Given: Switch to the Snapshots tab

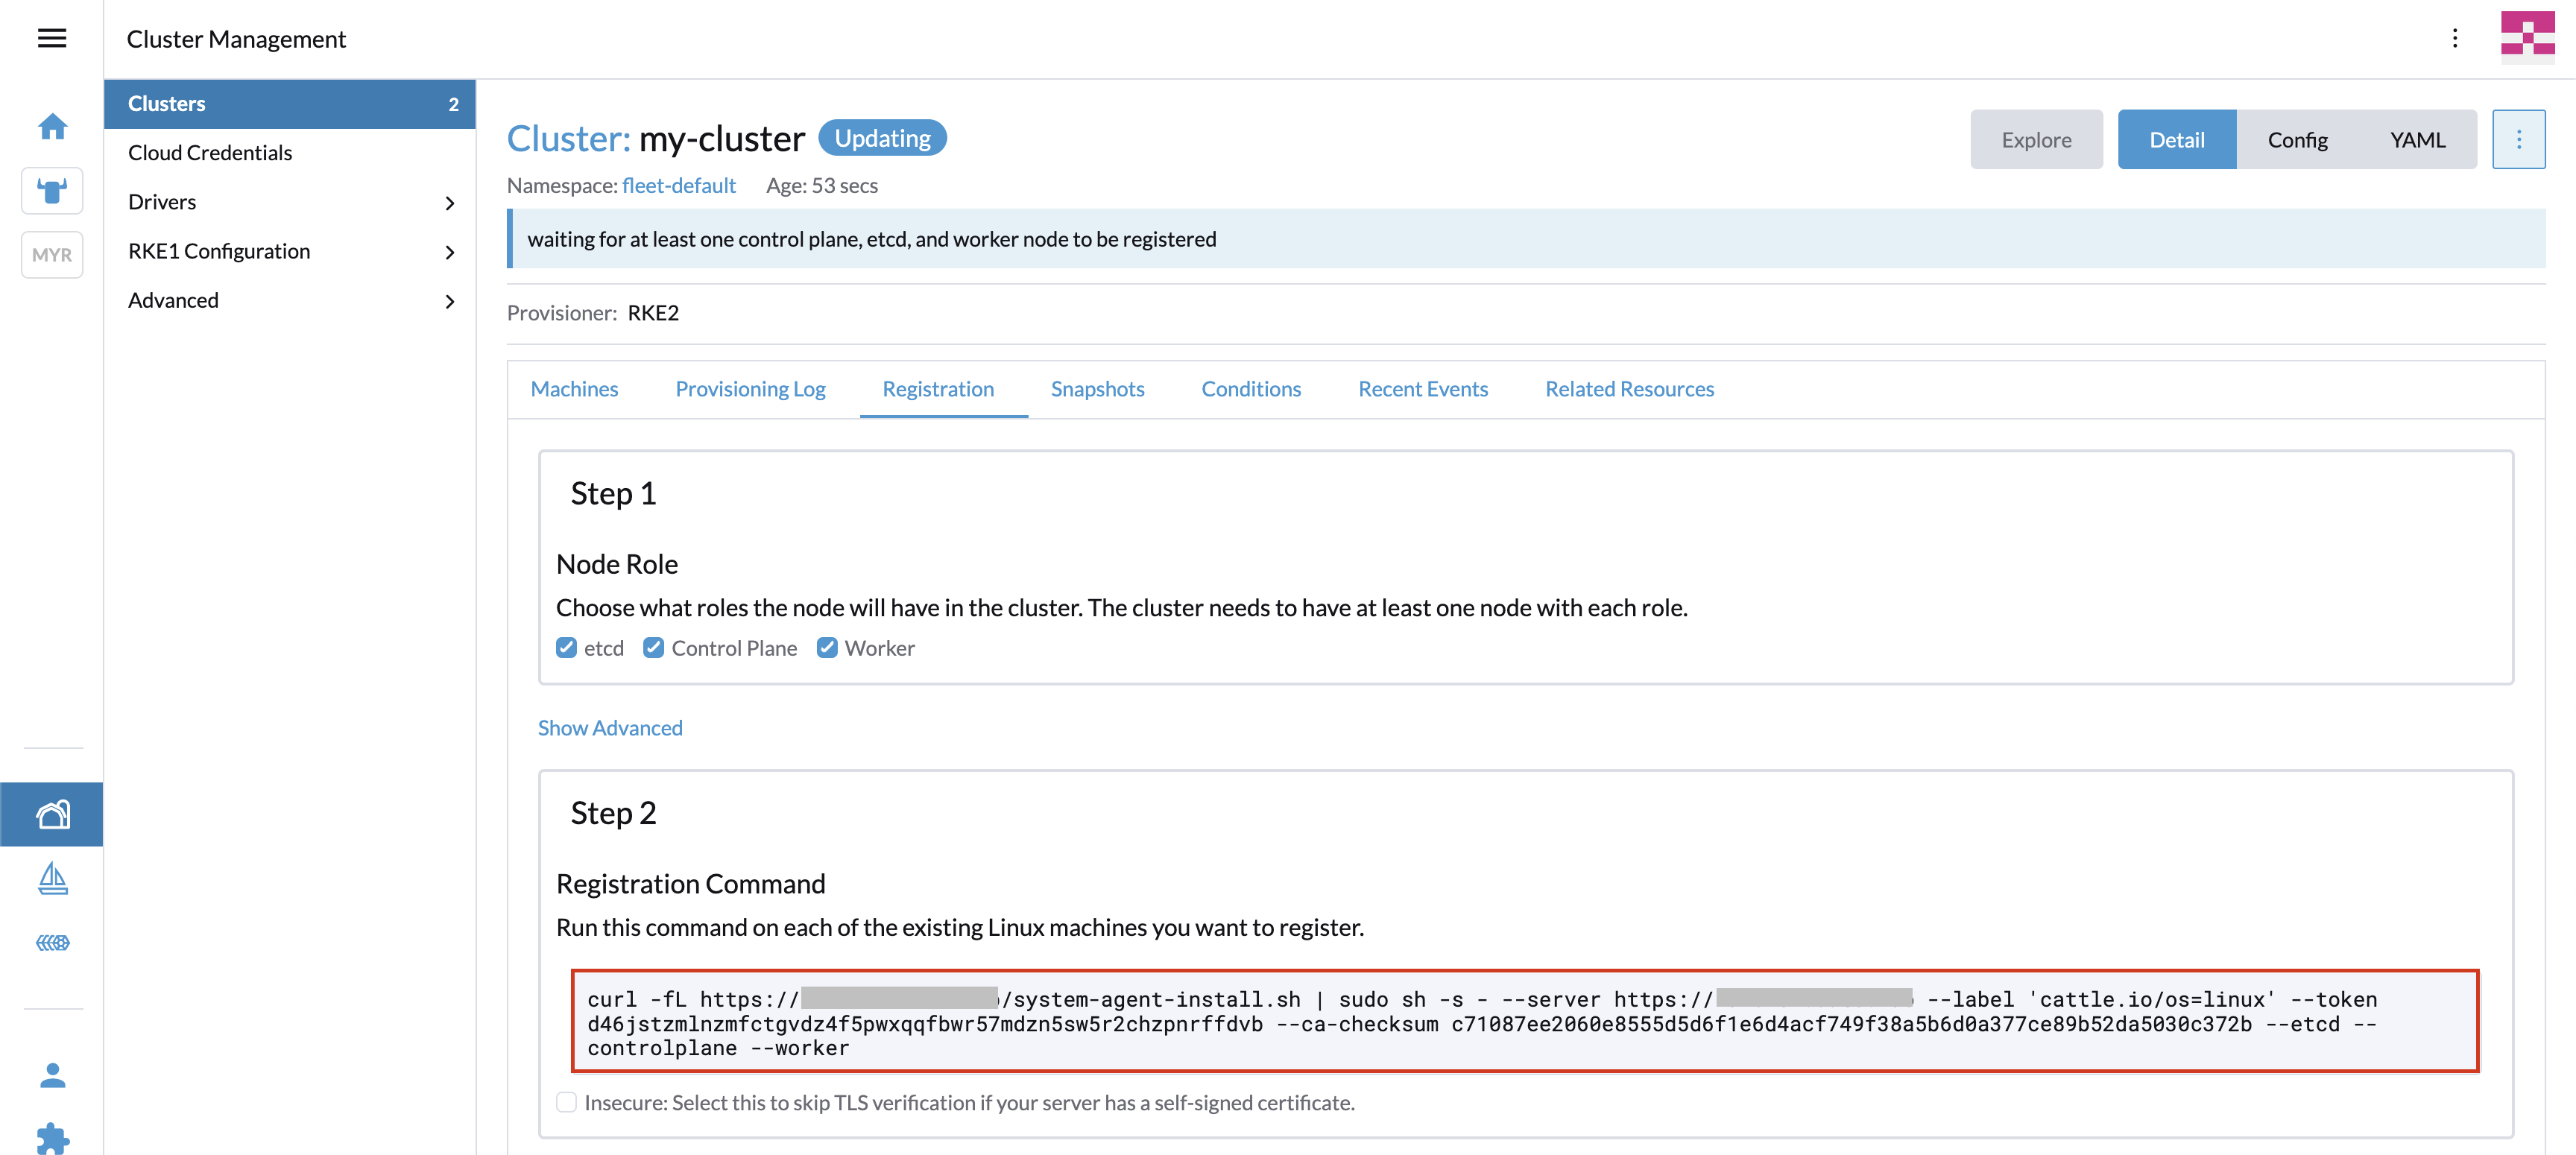Looking at the screenshot, I should click(1097, 389).
